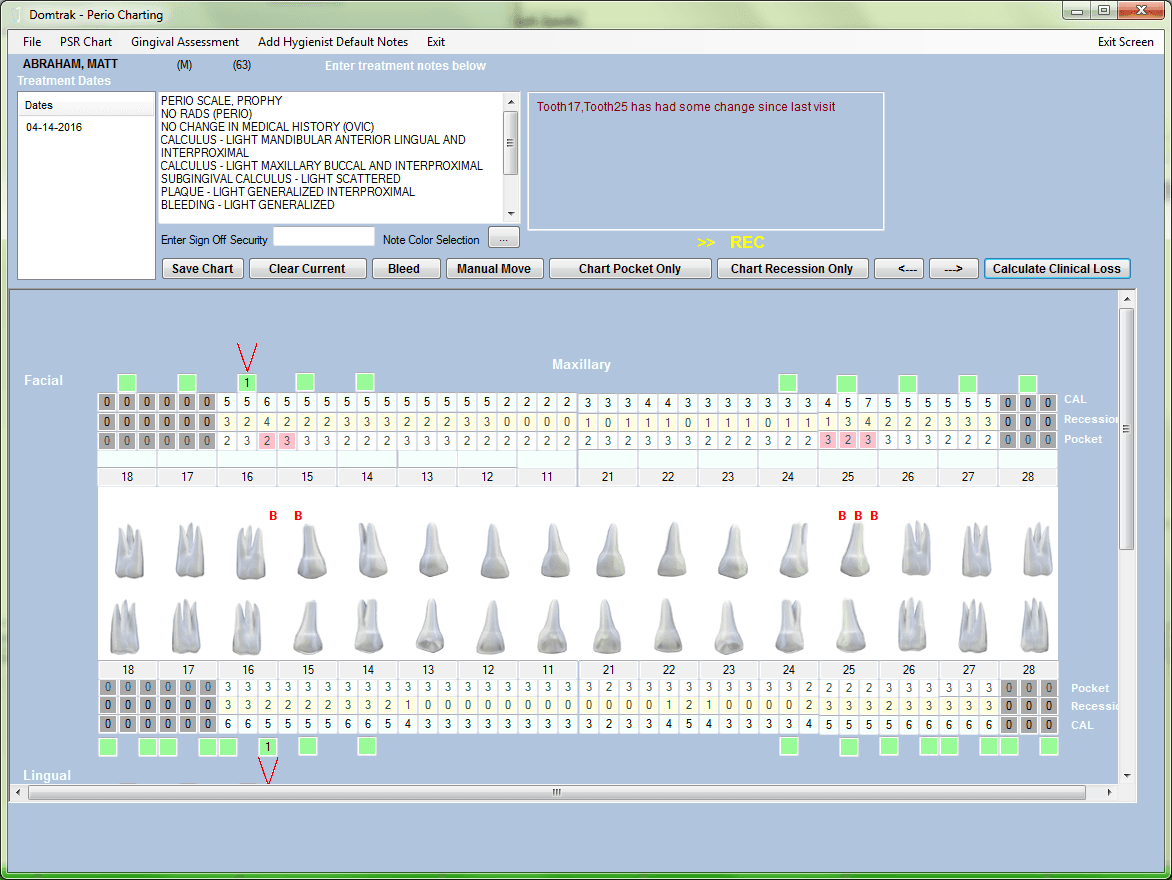Viewport: 1172px width, 880px height.
Task: Click the red V marker above tooth 16
Action: pyautogui.click(x=247, y=356)
